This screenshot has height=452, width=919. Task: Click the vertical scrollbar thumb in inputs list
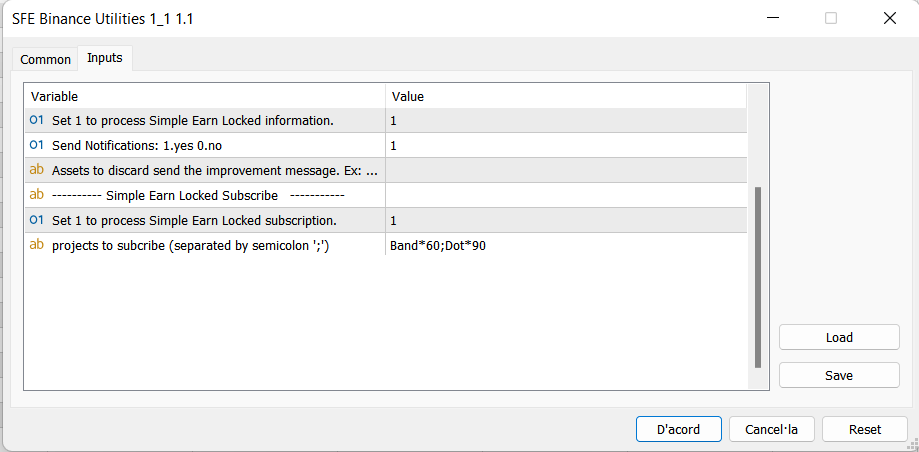pos(758,277)
